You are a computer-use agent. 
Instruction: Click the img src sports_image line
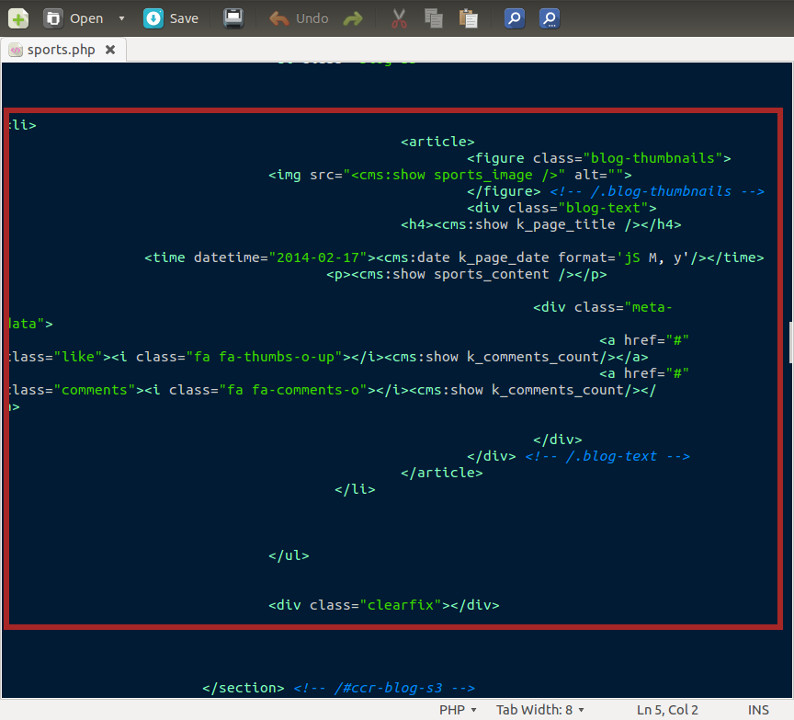pyautogui.click(x=450, y=175)
